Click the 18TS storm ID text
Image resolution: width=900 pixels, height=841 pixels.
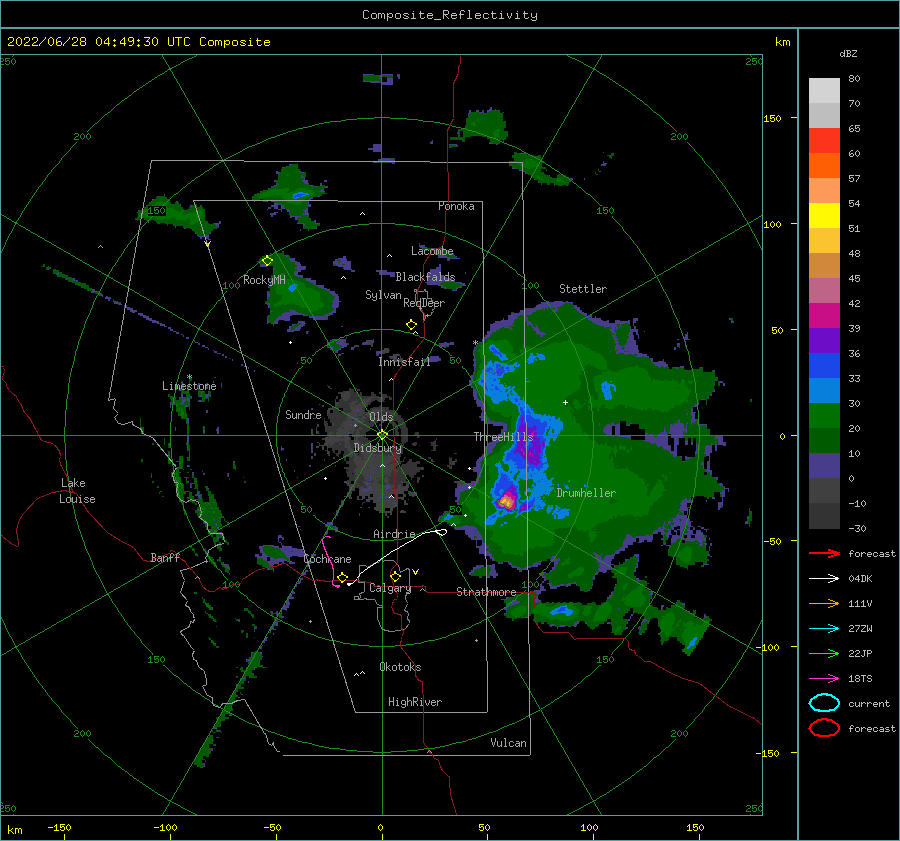[x=860, y=679]
